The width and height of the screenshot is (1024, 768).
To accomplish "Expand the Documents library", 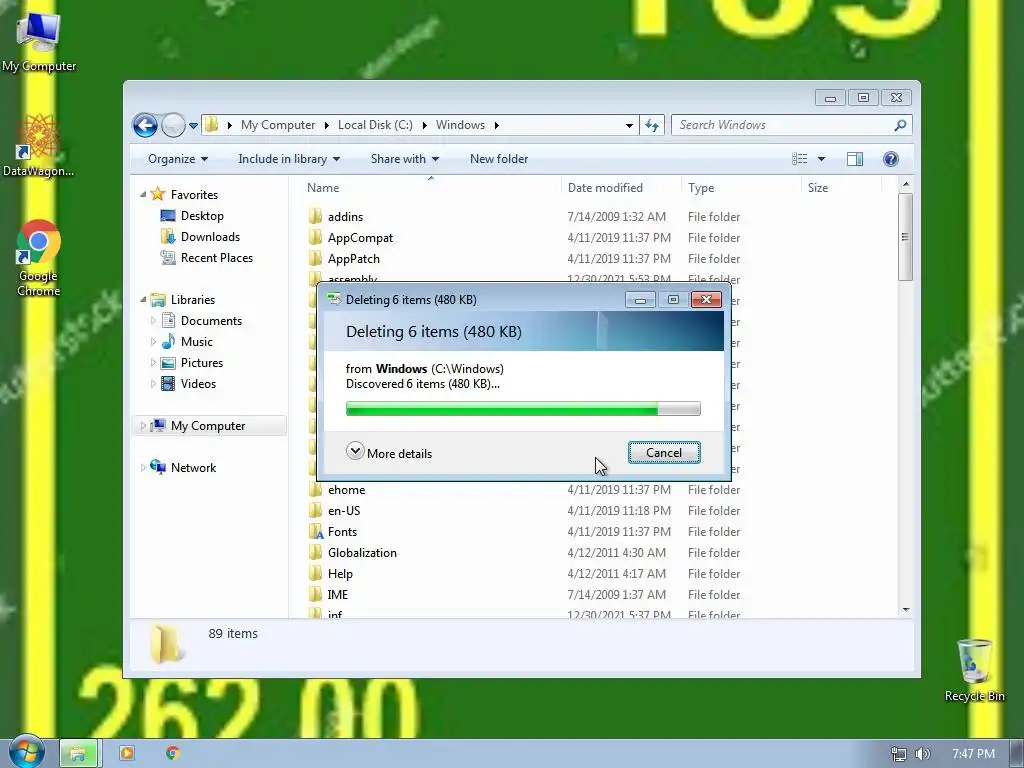I will [x=153, y=321].
